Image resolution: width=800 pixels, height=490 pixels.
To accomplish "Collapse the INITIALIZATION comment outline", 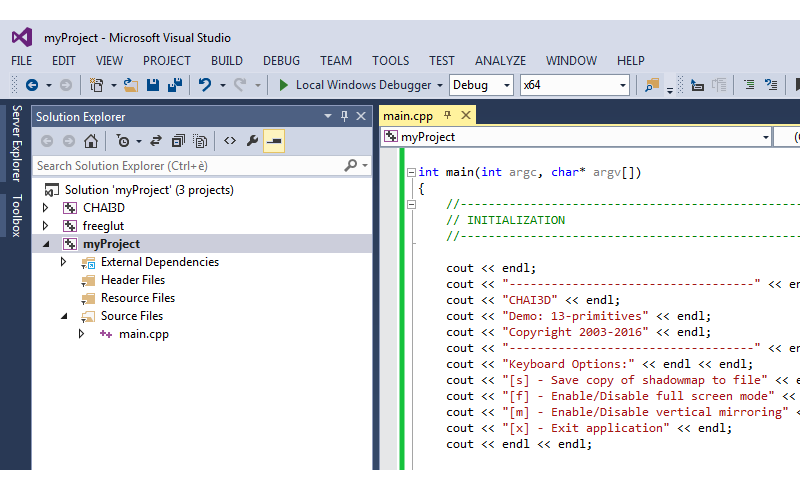I will click(x=411, y=205).
